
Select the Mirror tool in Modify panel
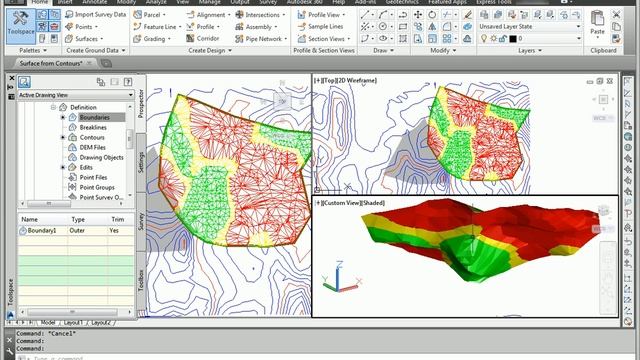(x=432, y=27)
